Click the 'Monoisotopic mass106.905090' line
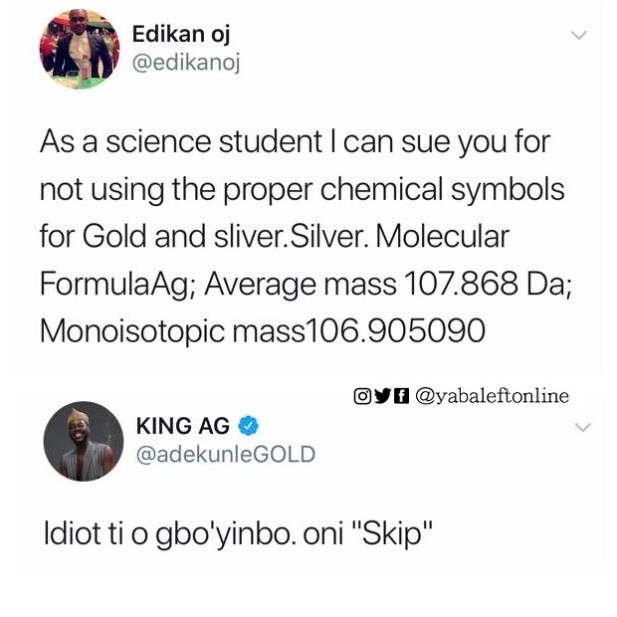The width and height of the screenshot is (617, 617). click(262, 331)
